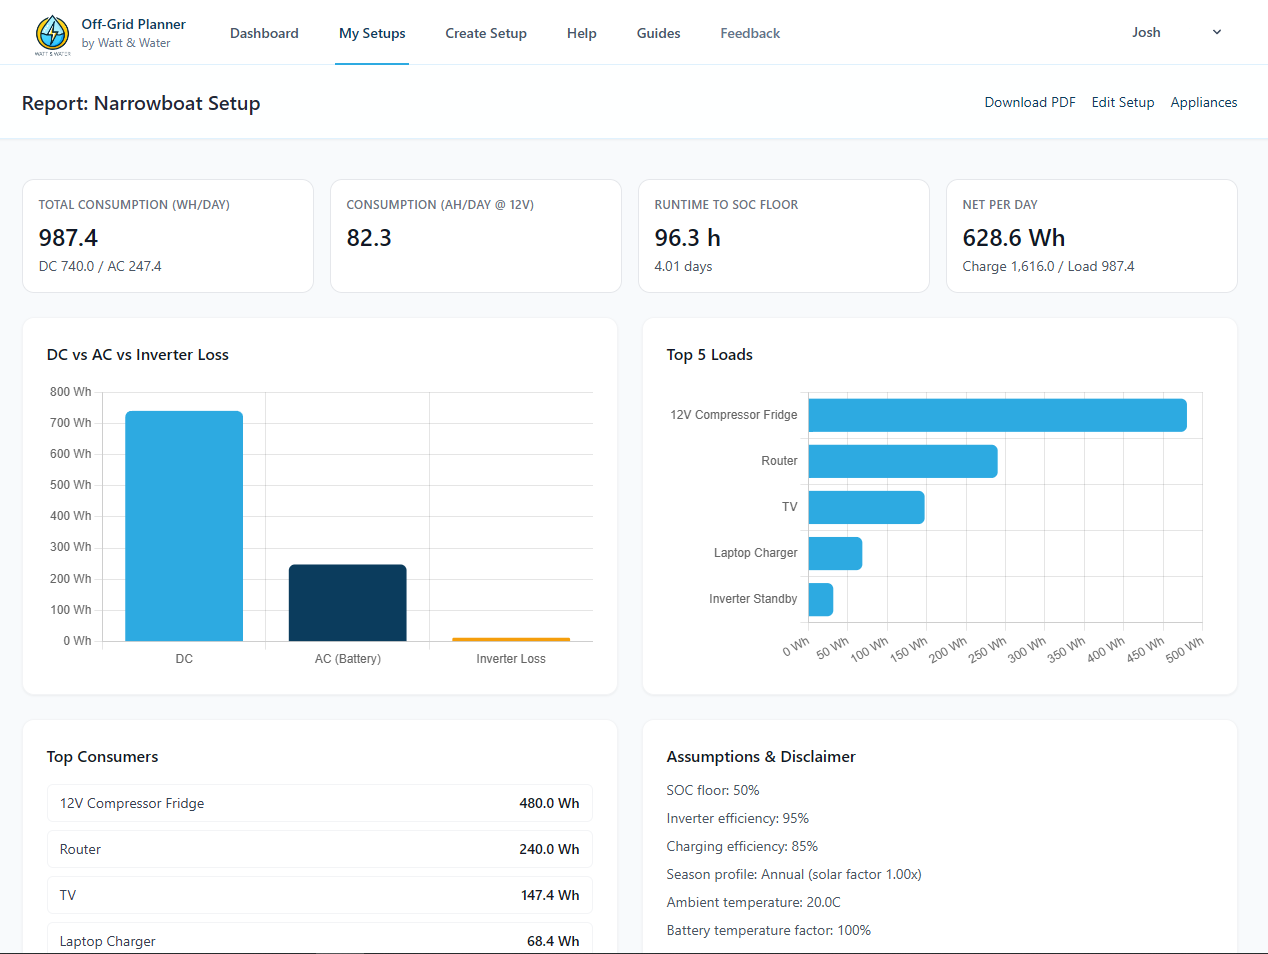Click the dark navy AC (Battery) bar
1268x954 pixels.
coord(347,603)
